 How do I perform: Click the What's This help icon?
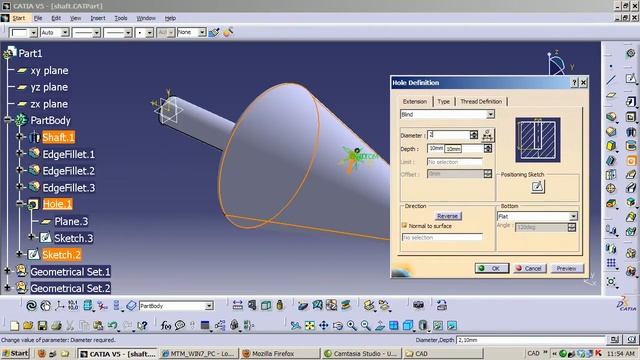tap(142, 325)
